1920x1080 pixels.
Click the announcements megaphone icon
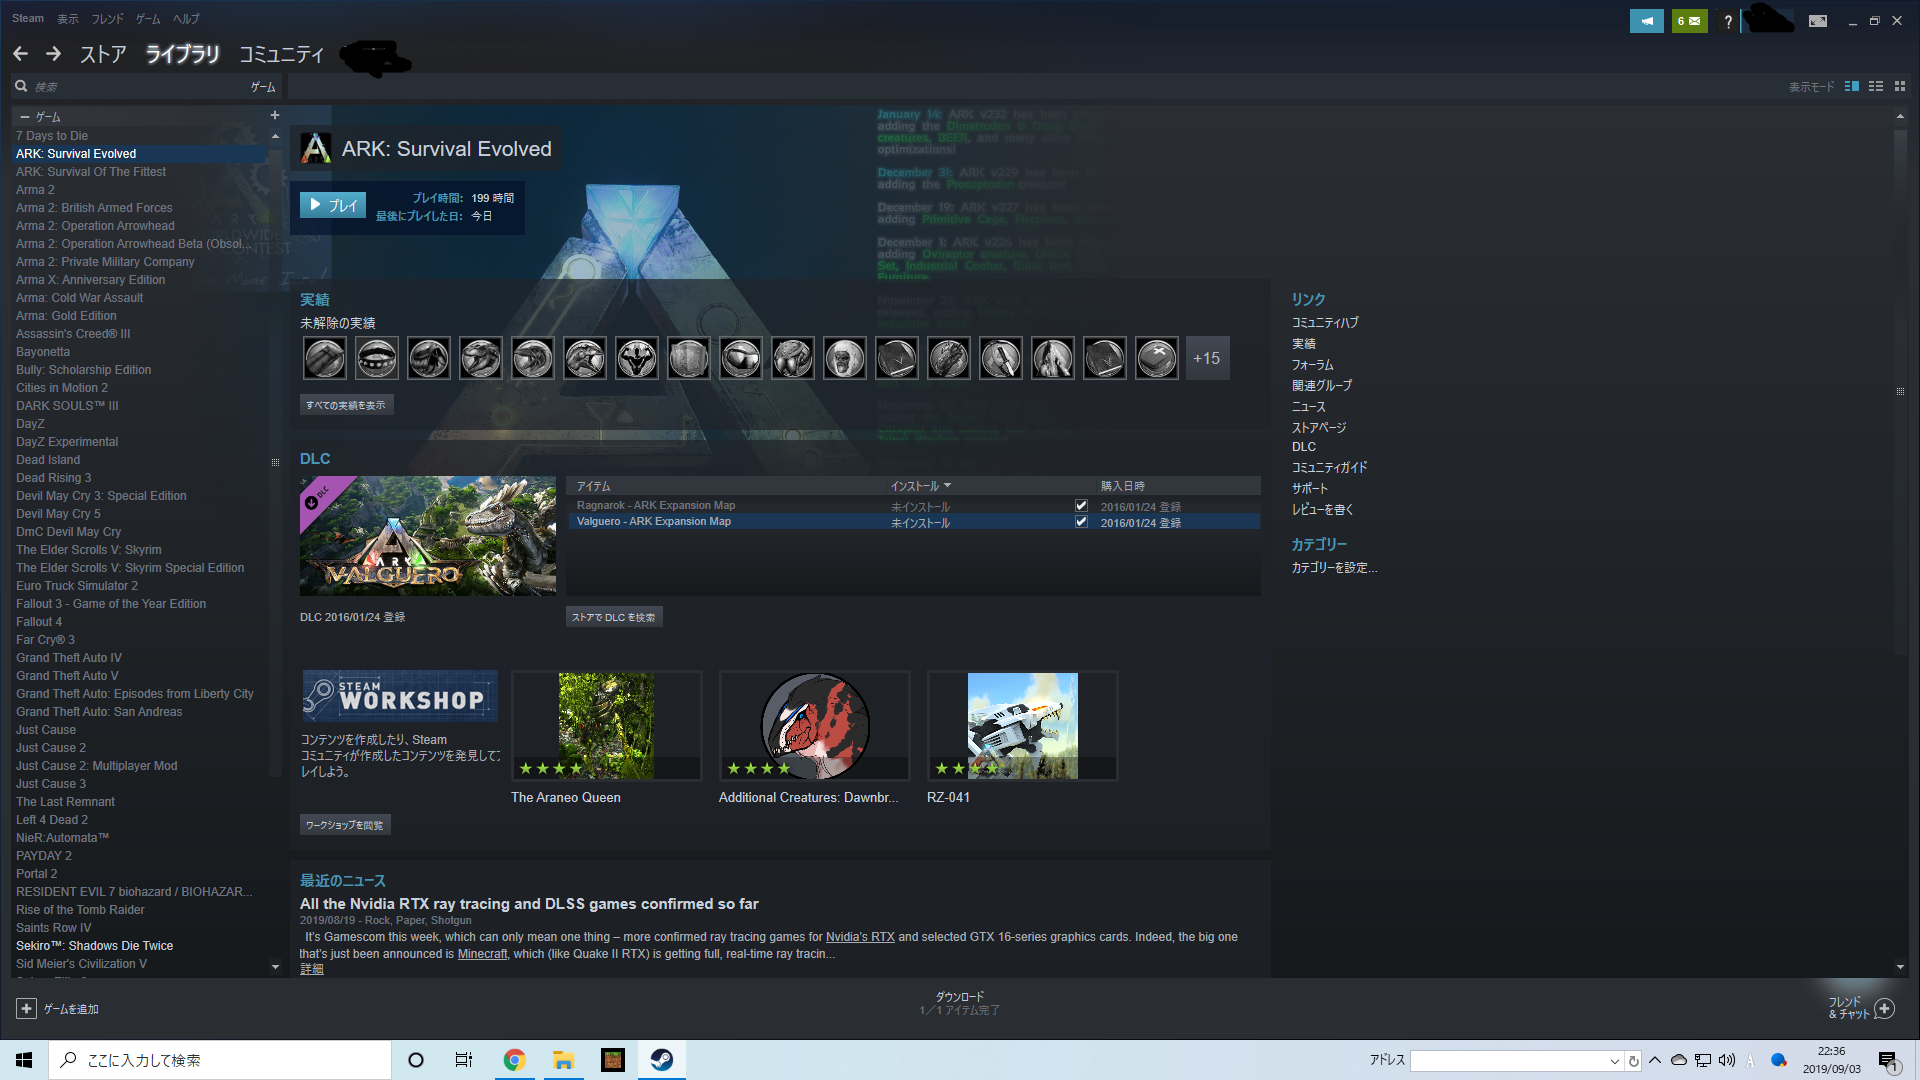pos(1646,21)
